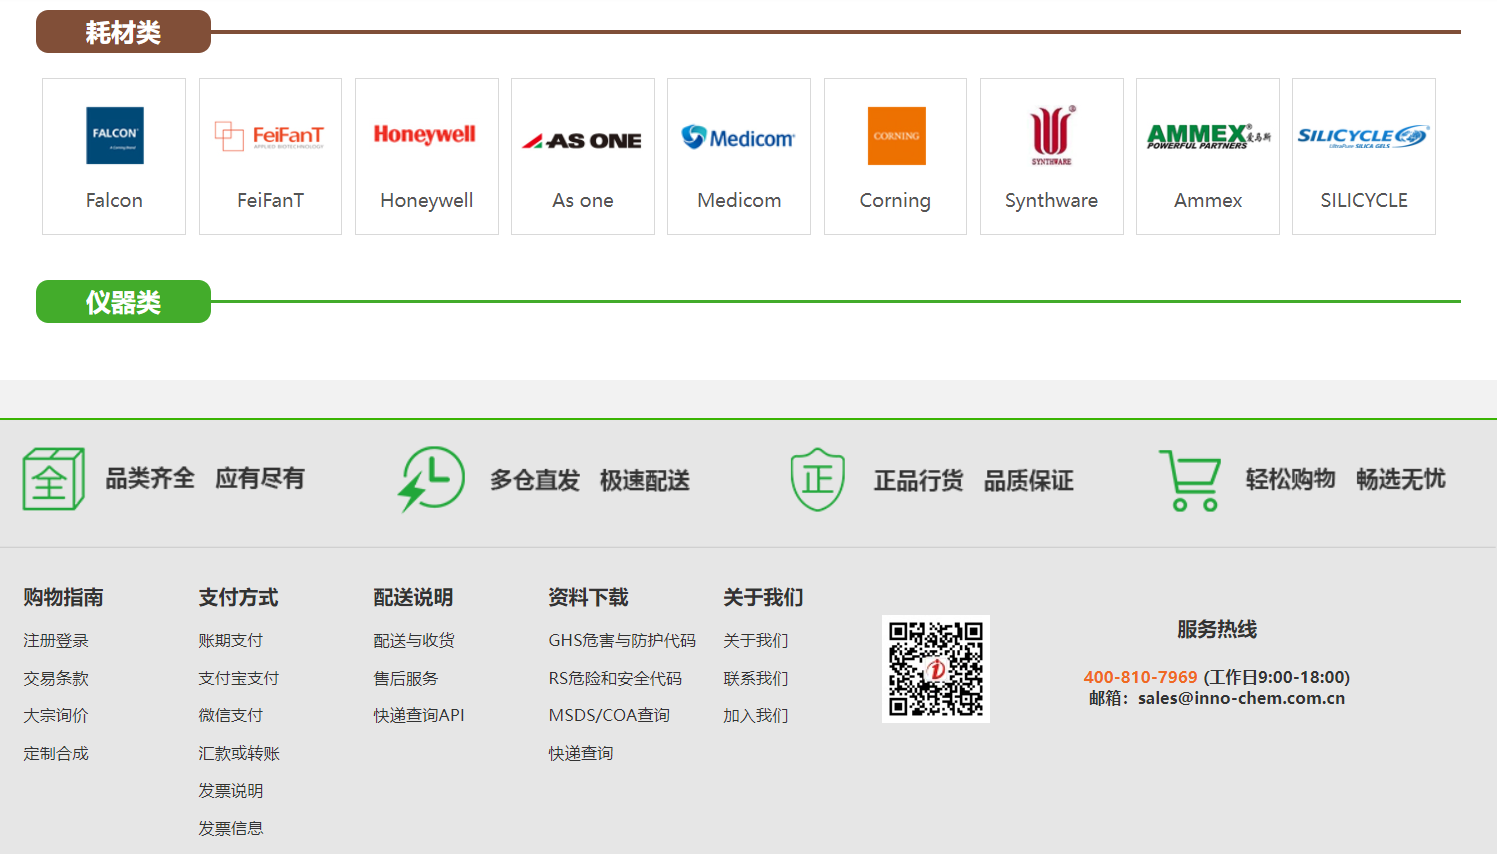1497x854 pixels.
Task: Open the 定制合成 link
Action: [56, 754]
